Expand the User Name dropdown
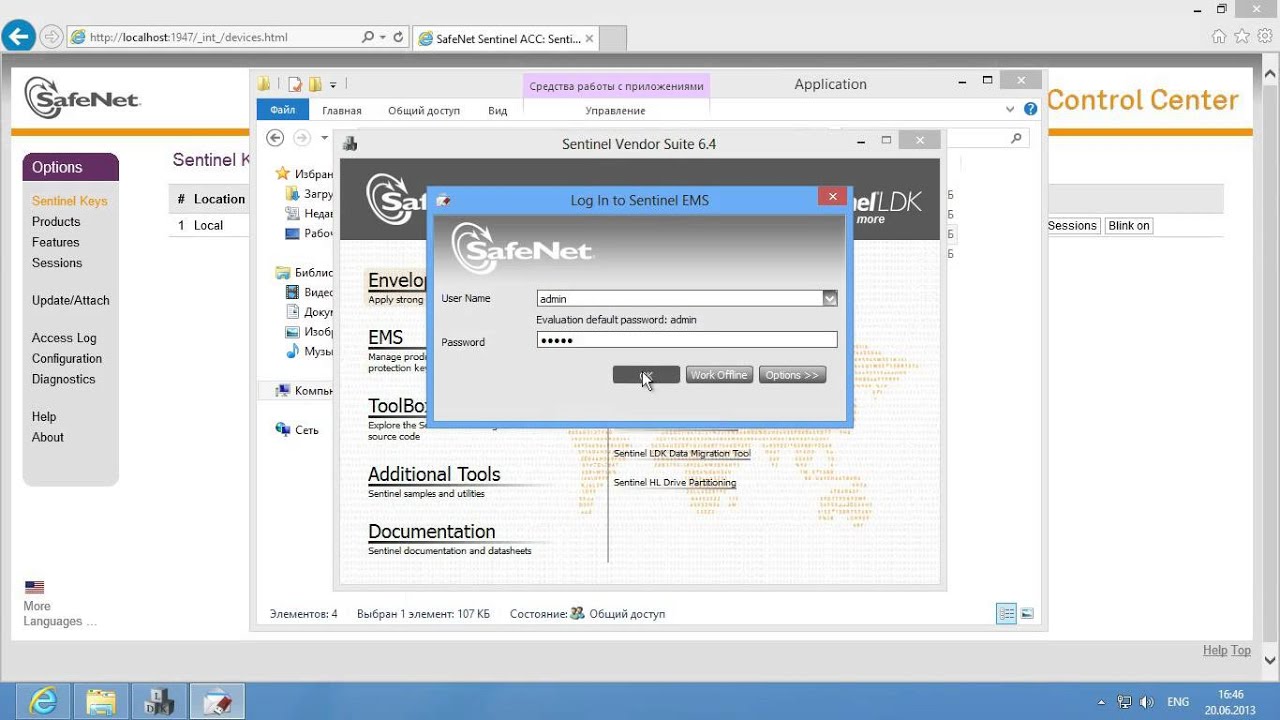The height and width of the screenshot is (720, 1280). tap(830, 298)
